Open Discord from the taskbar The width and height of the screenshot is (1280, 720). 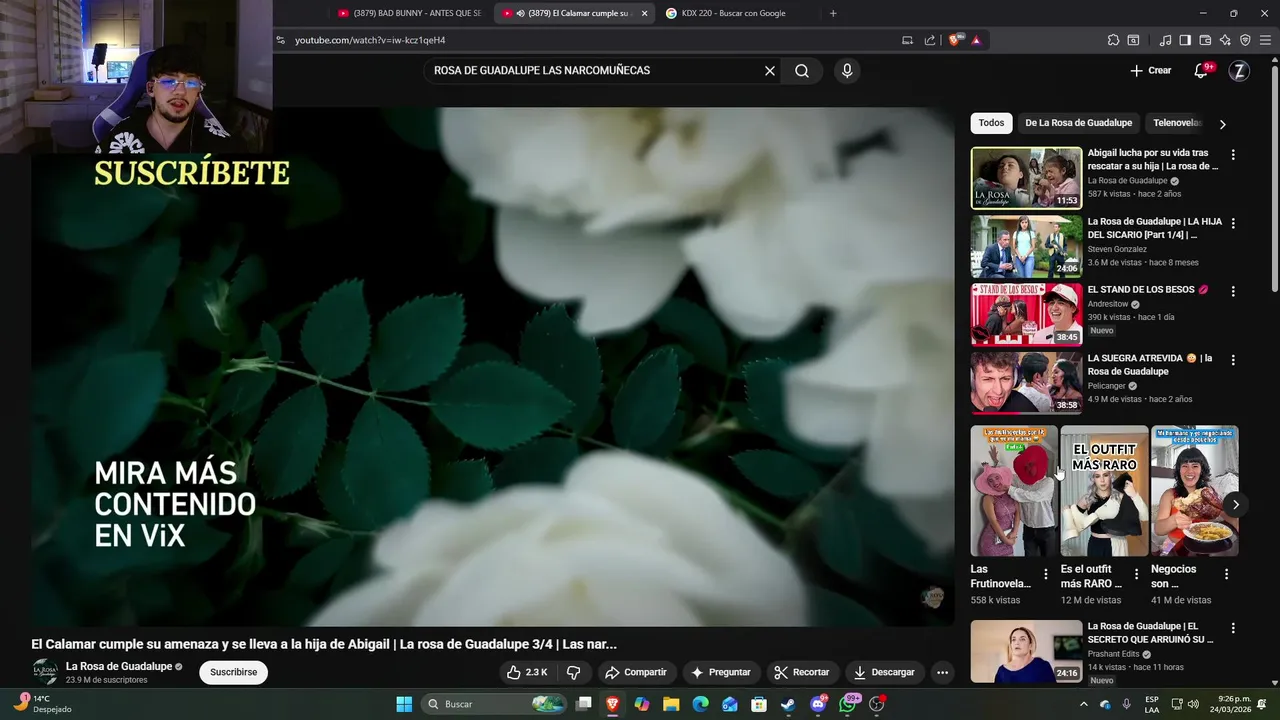click(x=818, y=704)
